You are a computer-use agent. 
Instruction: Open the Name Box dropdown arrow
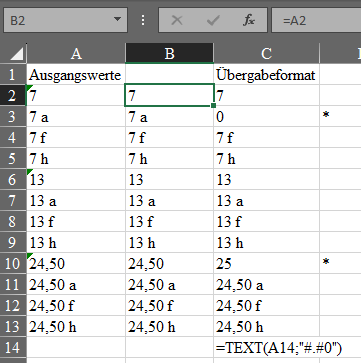pyautogui.click(x=117, y=20)
